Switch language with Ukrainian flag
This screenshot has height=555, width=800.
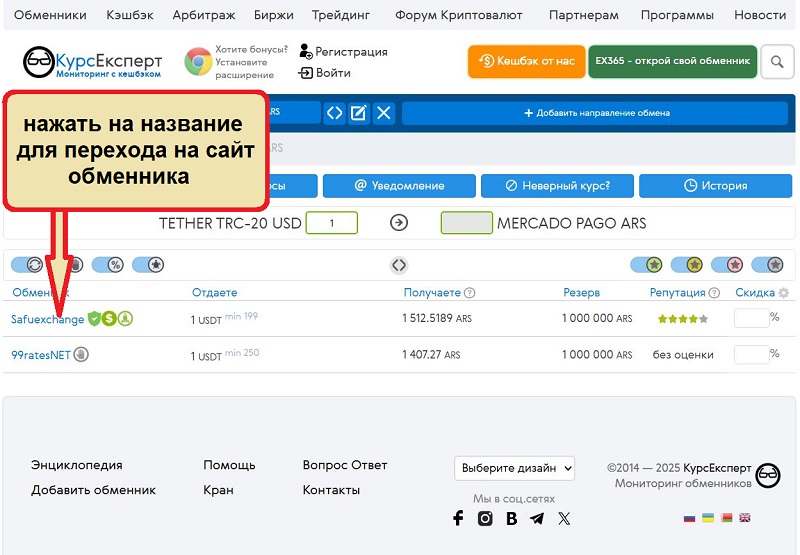coord(708,518)
